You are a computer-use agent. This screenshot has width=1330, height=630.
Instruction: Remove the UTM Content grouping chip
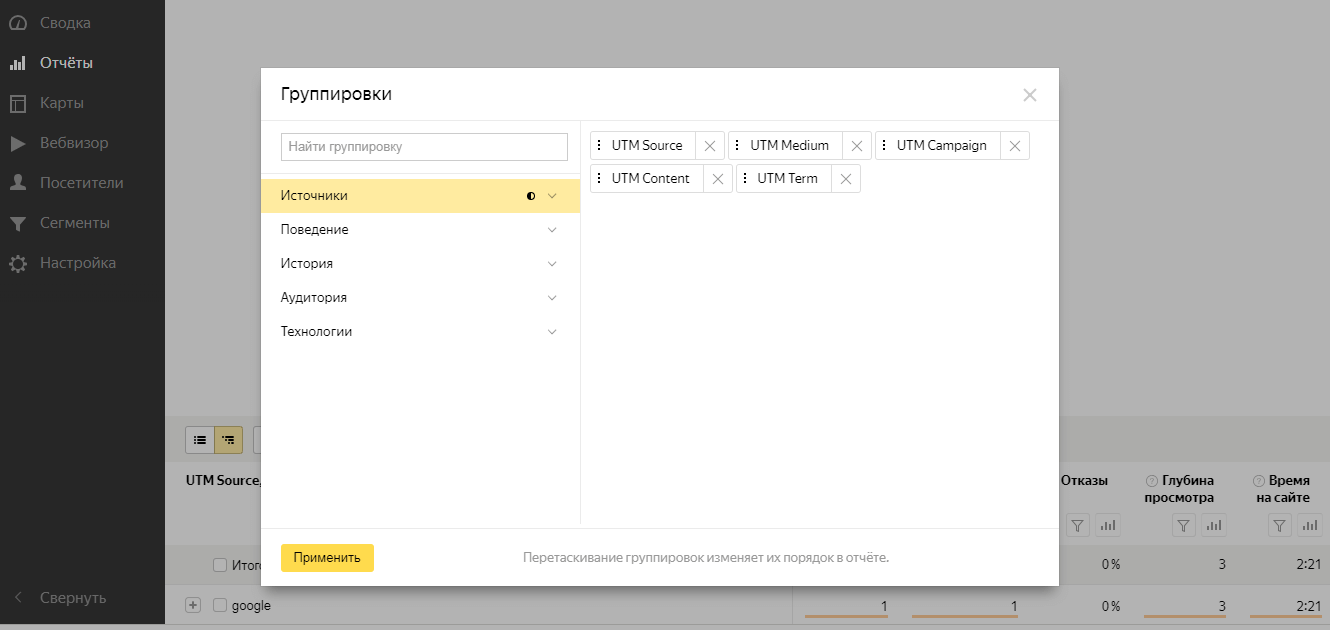[x=718, y=179]
